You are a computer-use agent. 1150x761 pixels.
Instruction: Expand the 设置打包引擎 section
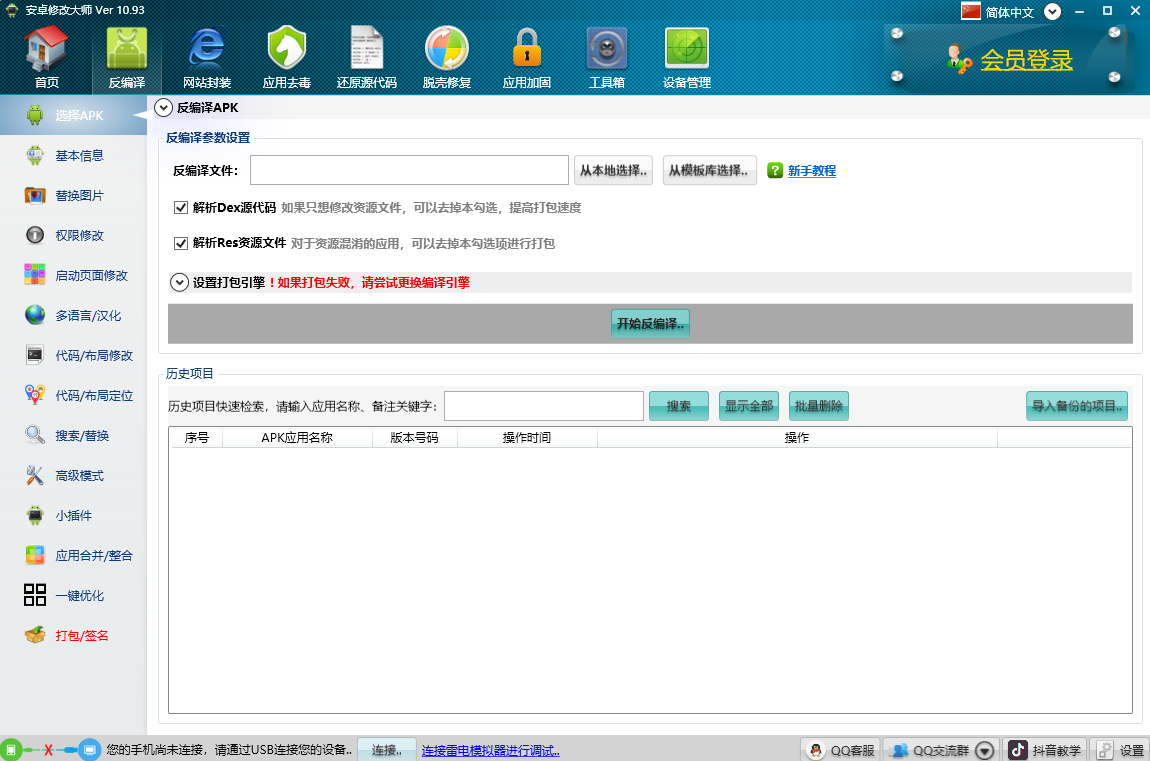[x=180, y=283]
